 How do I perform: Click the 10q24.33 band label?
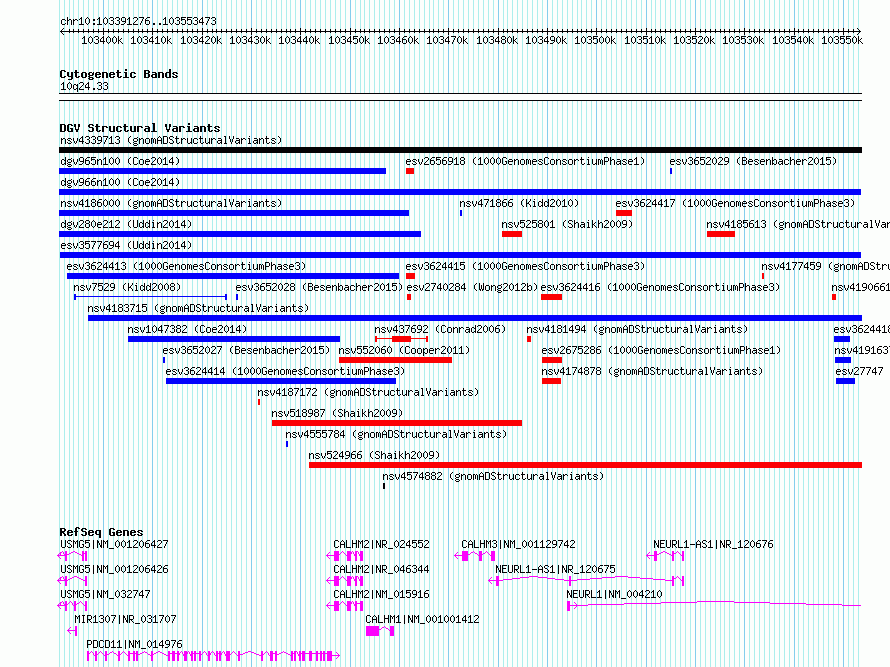click(84, 86)
